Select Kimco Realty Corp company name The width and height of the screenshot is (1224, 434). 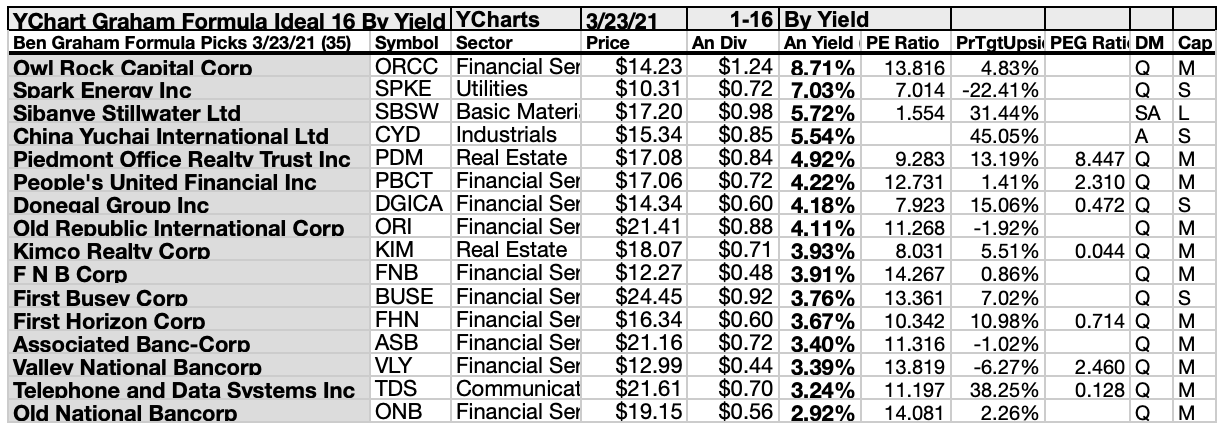click(x=112, y=251)
